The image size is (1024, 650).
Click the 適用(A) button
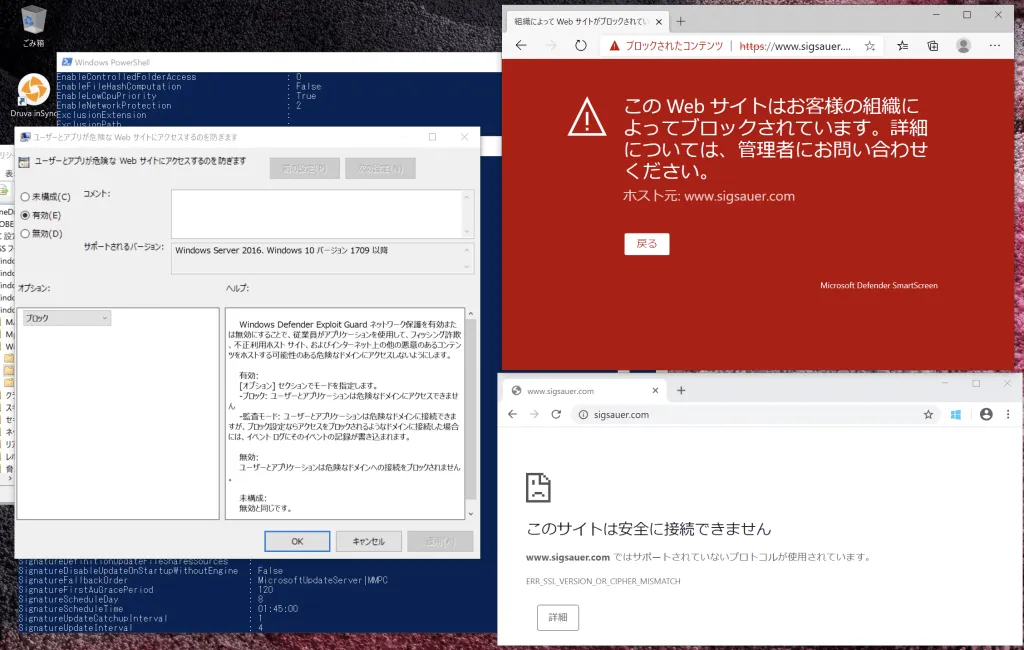pos(440,541)
